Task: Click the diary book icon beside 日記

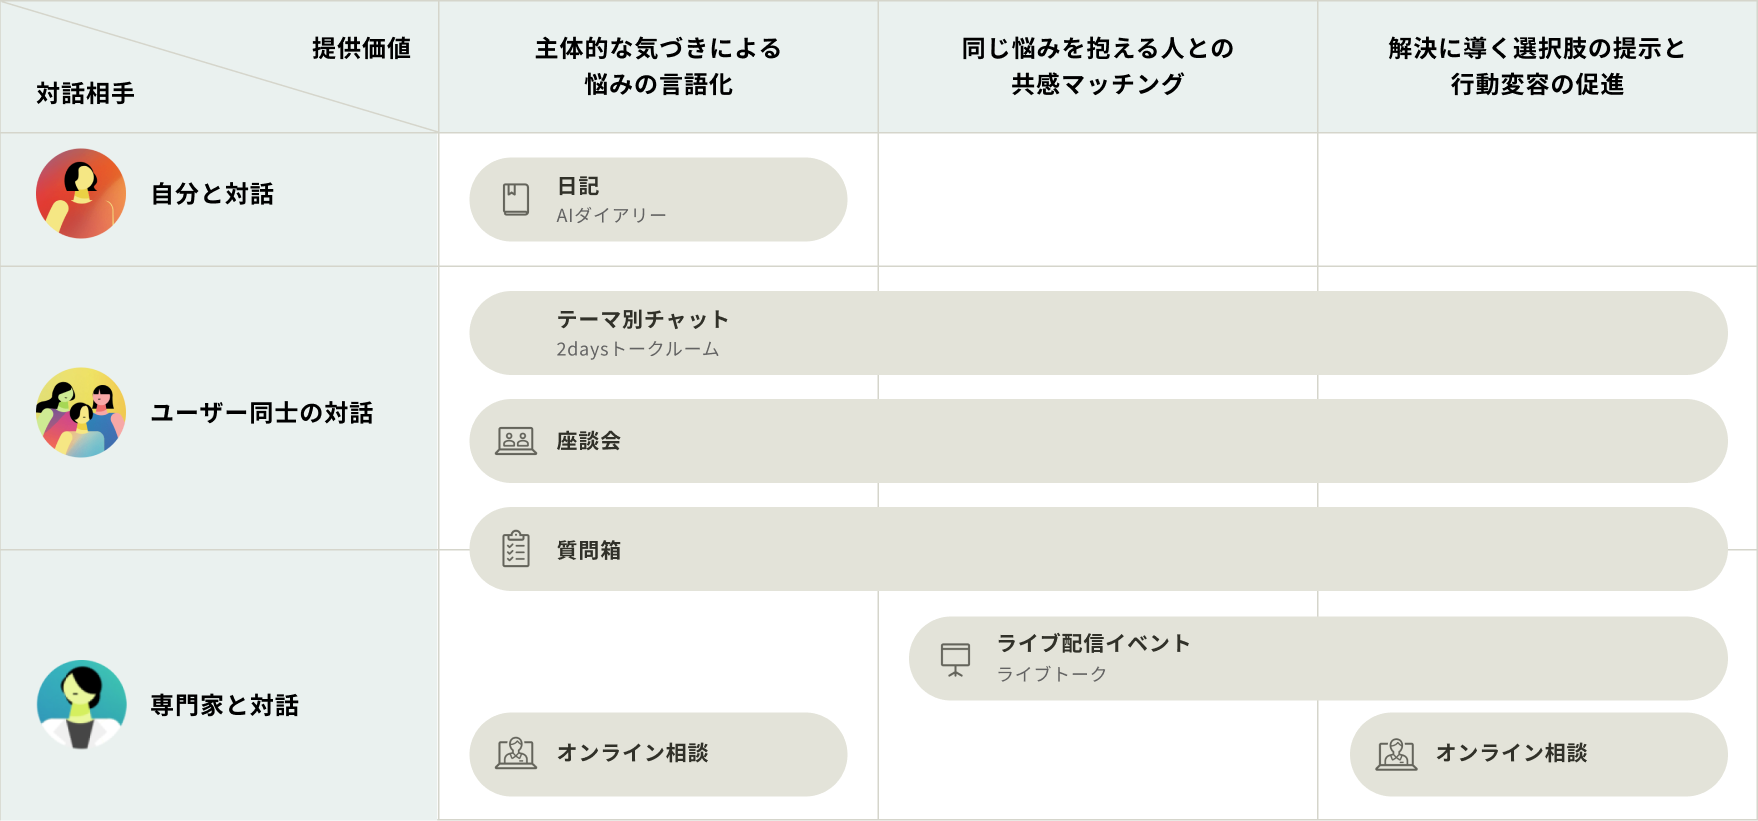Action: [x=516, y=199]
